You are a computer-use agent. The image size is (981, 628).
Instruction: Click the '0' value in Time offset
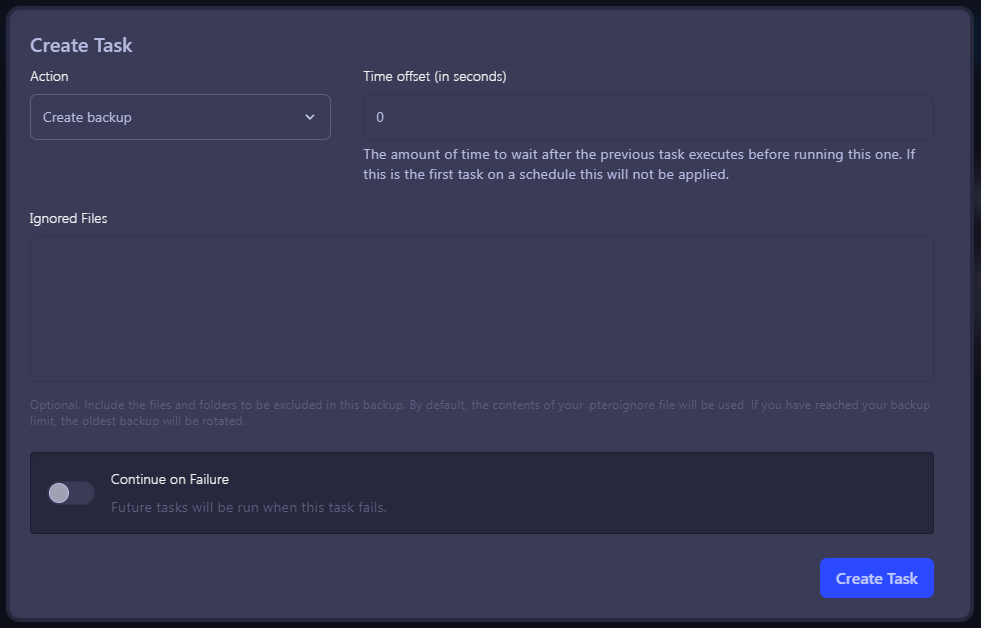pyautogui.click(x=380, y=117)
